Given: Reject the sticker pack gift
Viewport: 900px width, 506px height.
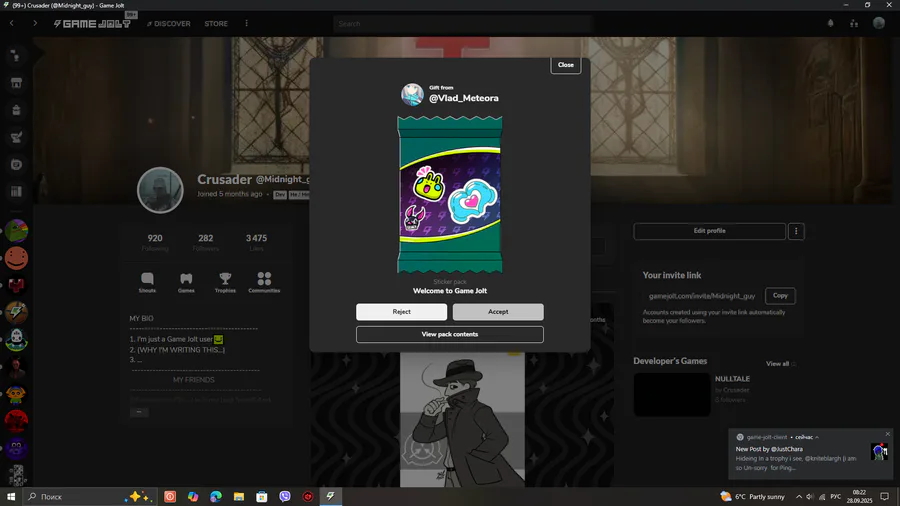Looking at the screenshot, I should pyautogui.click(x=401, y=312).
